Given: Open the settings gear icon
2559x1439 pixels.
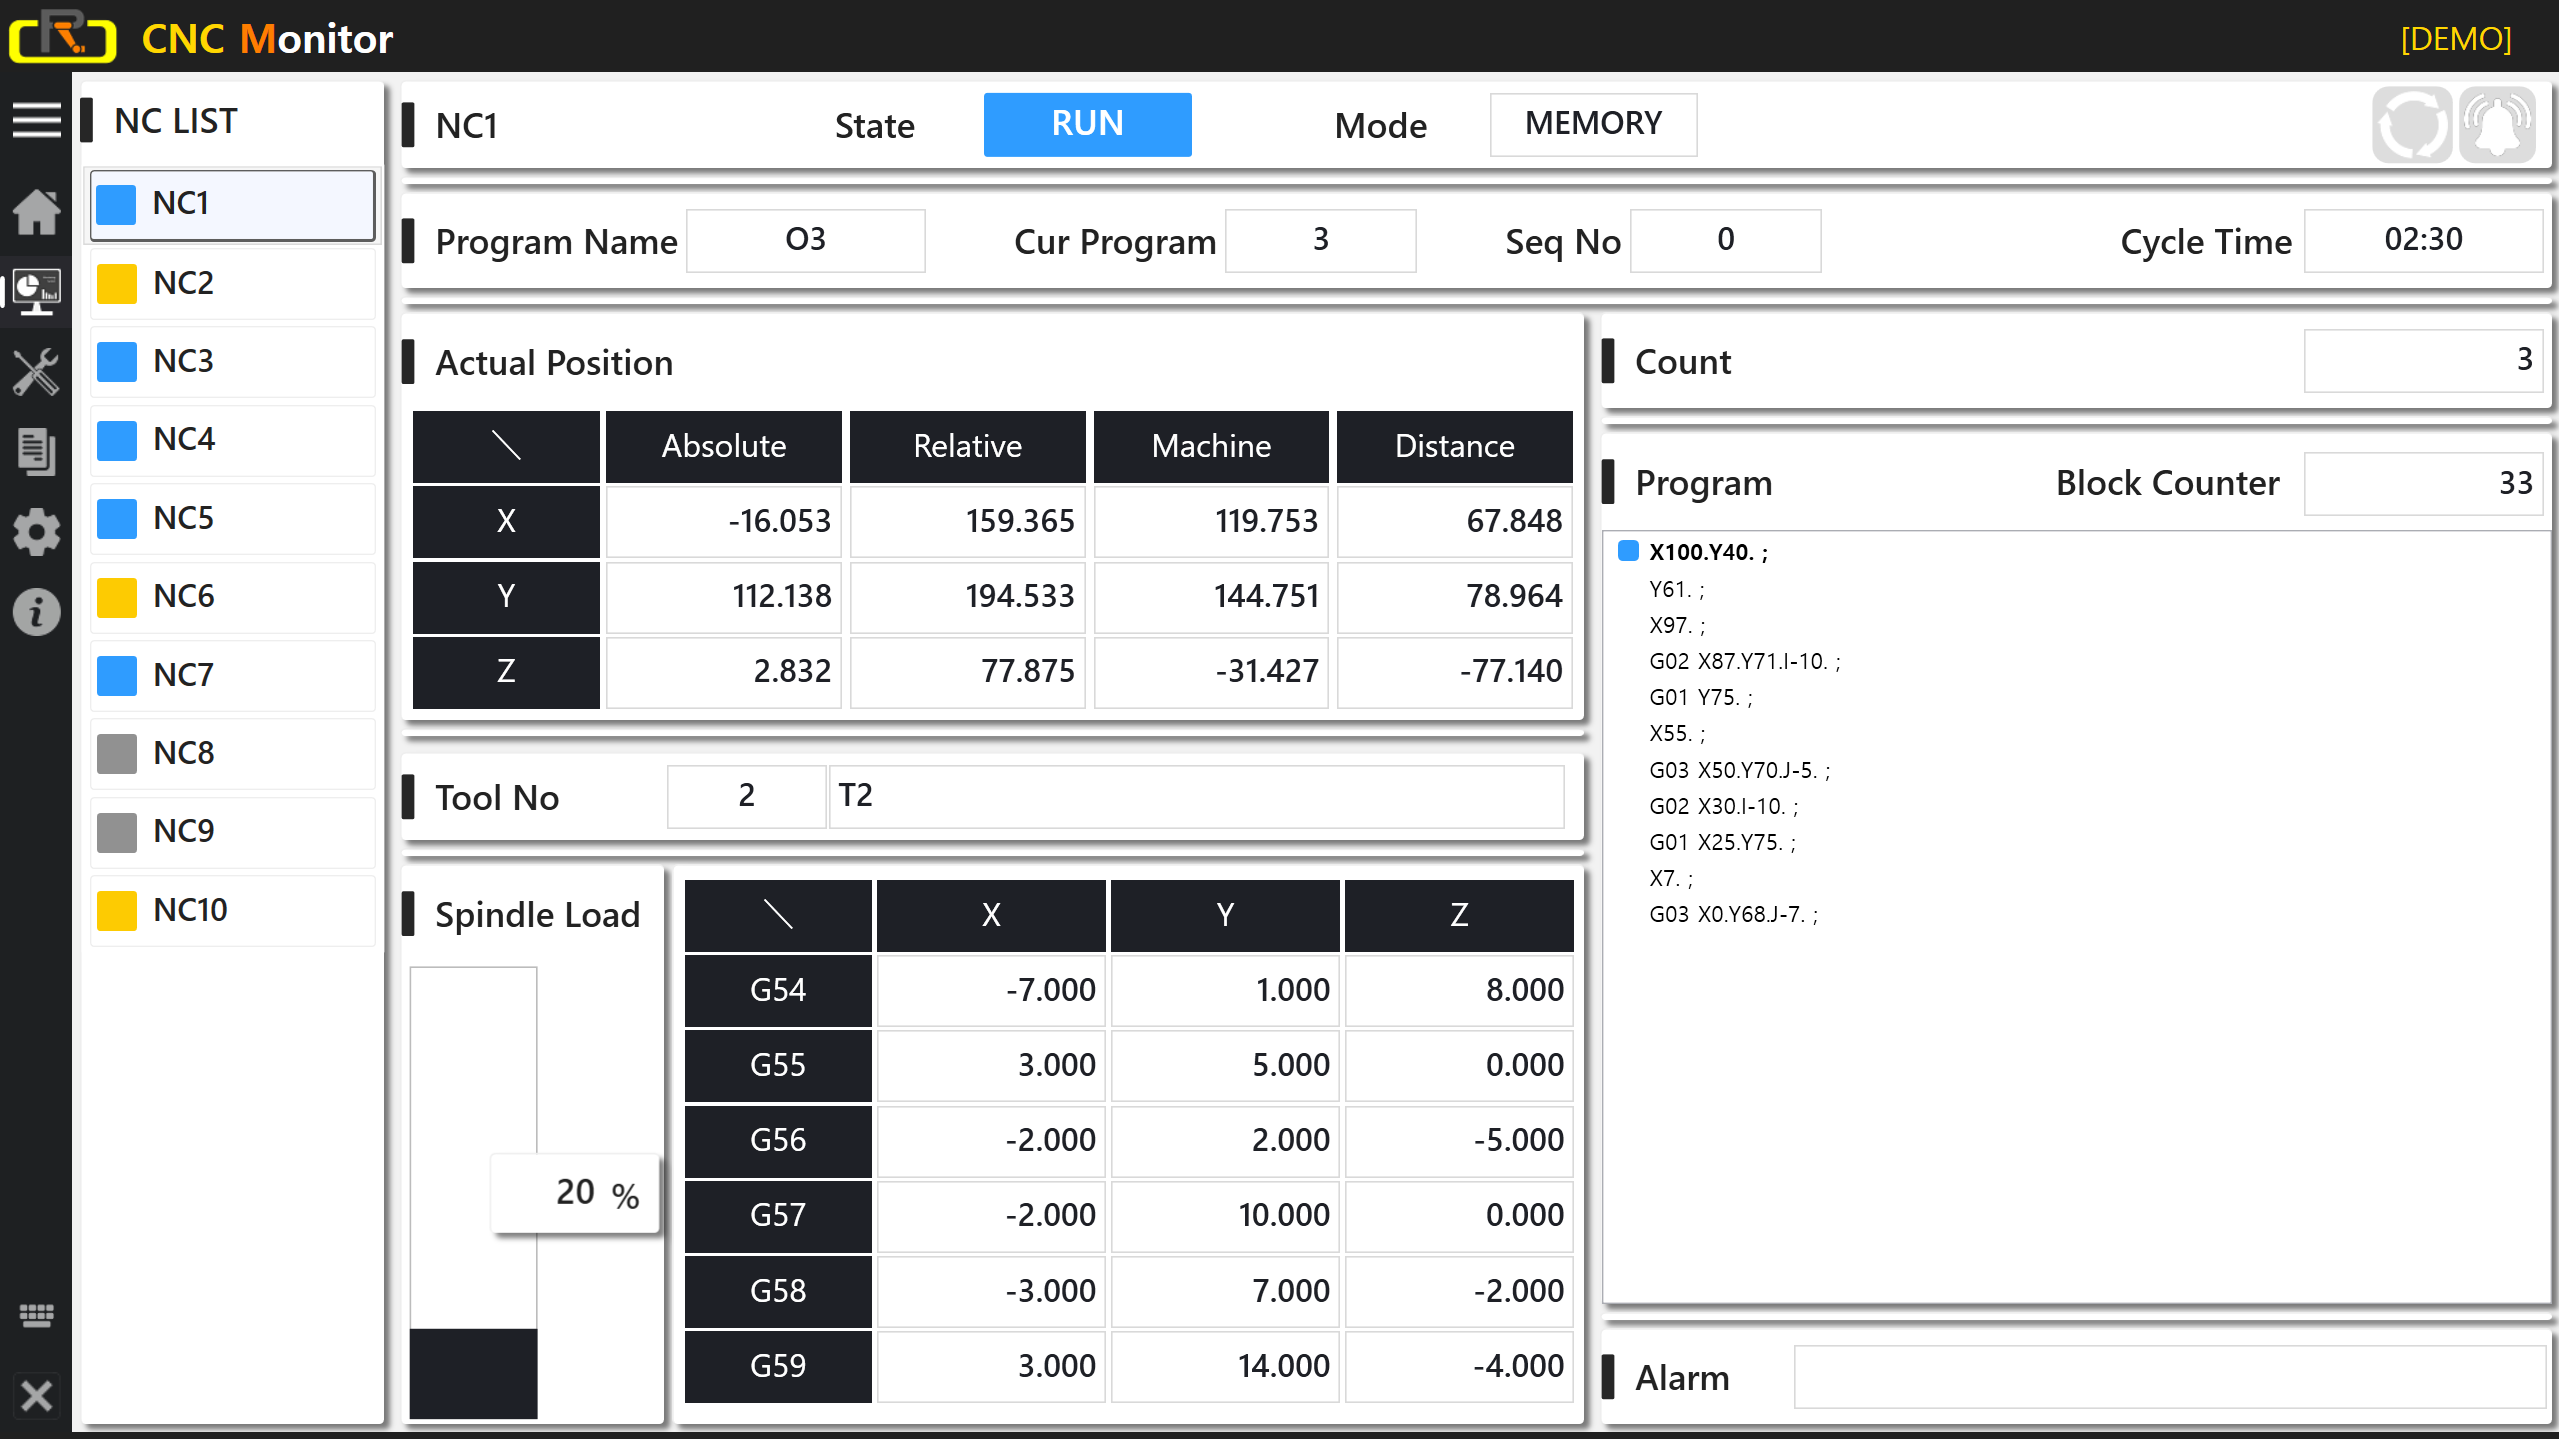Looking at the screenshot, I should [37, 532].
